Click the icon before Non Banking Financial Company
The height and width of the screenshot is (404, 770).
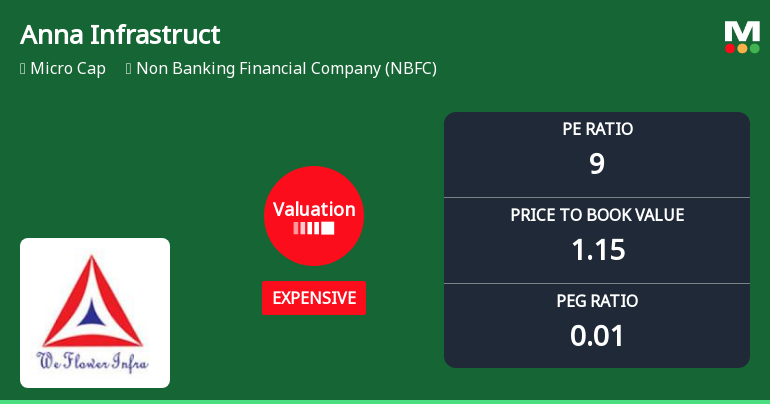[x=129, y=69]
